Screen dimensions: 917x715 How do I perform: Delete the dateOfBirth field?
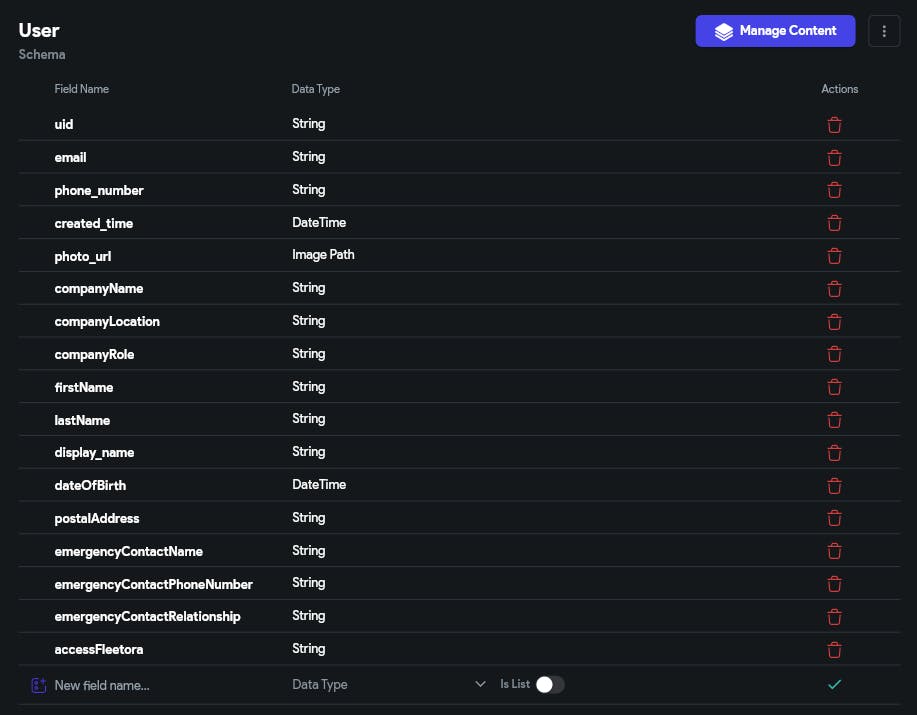click(834, 486)
